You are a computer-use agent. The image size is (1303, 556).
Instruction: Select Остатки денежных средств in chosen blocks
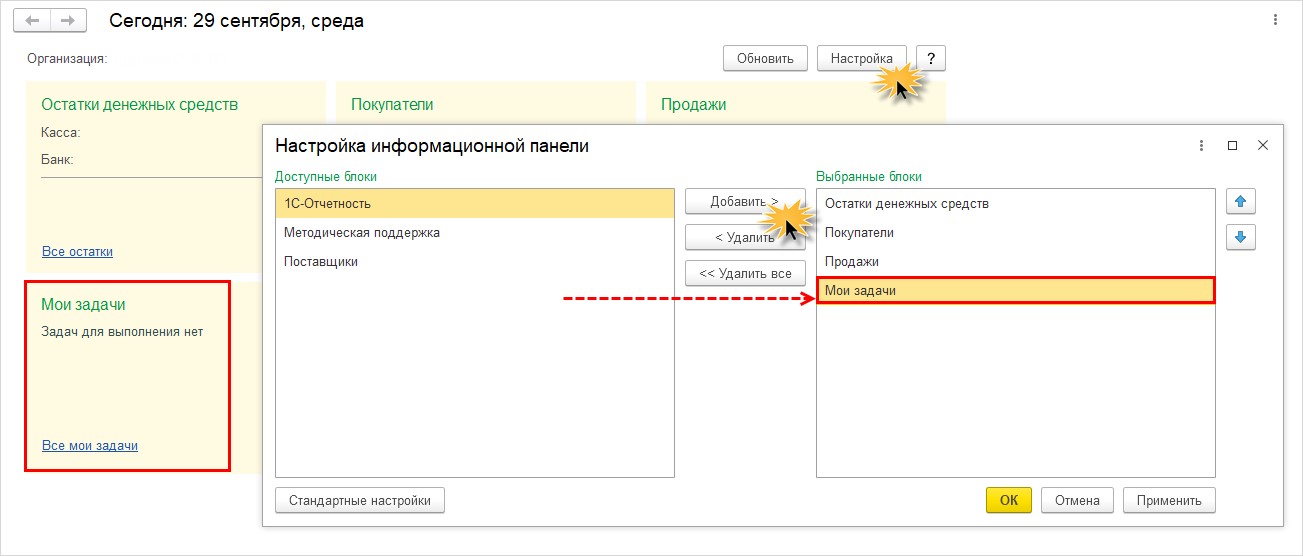1016,204
